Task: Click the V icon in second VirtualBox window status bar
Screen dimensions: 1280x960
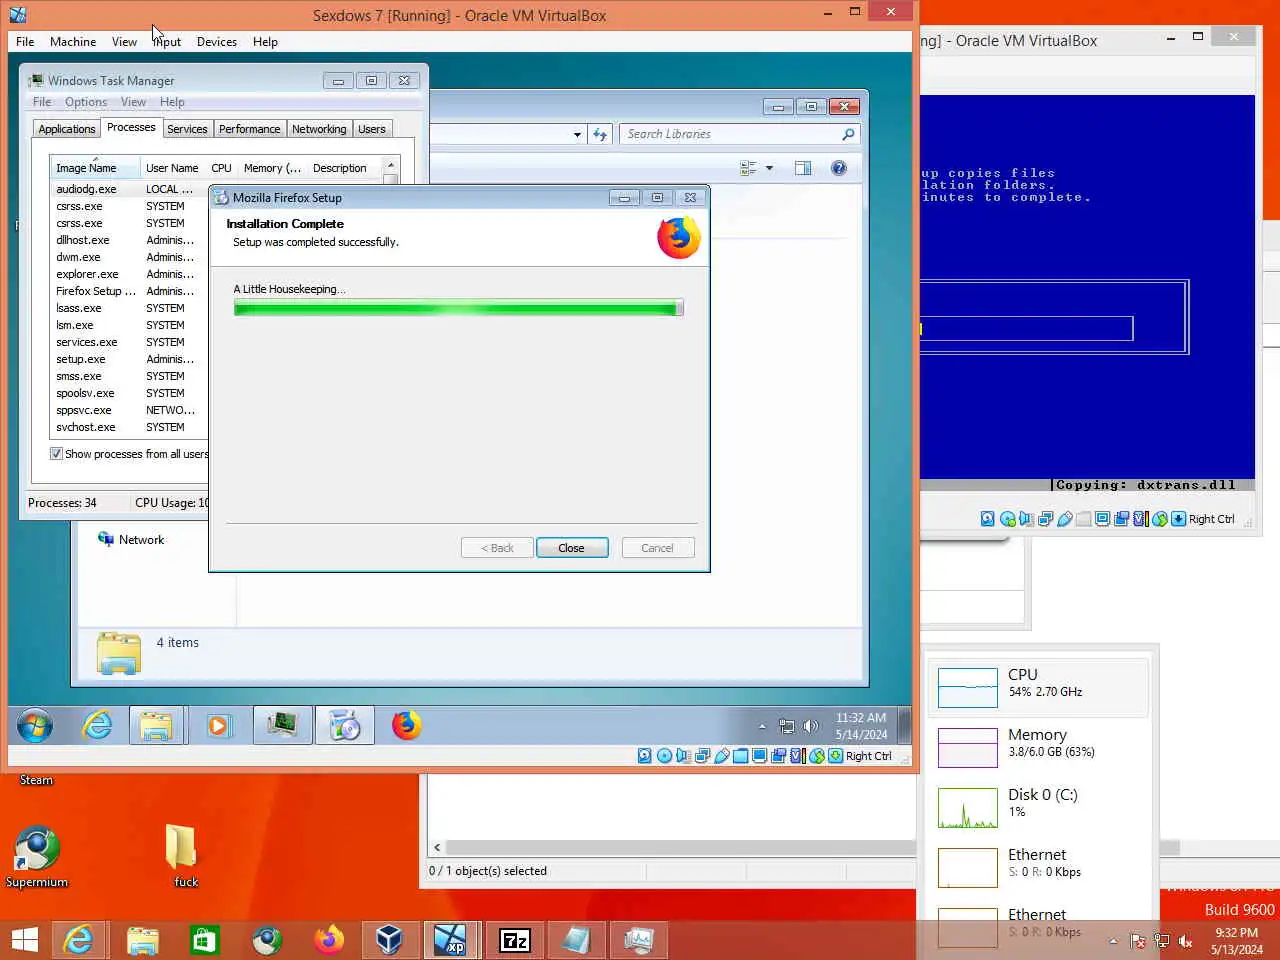Action: [x=1140, y=519]
